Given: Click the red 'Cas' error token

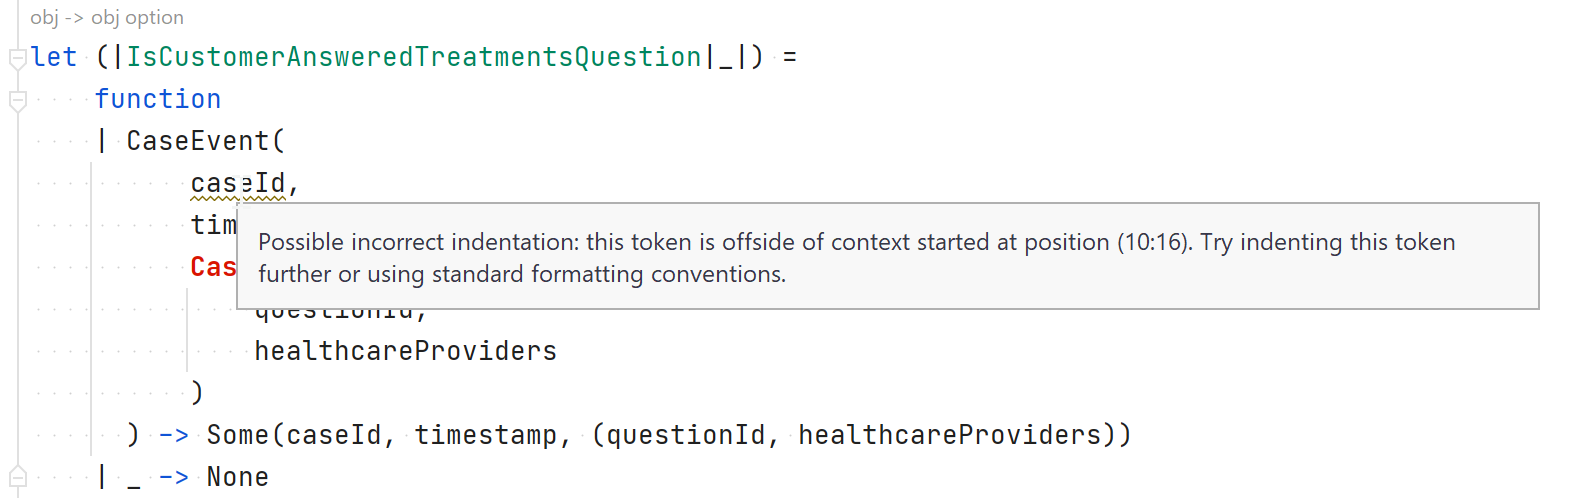Looking at the screenshot, I should [213, 267].
